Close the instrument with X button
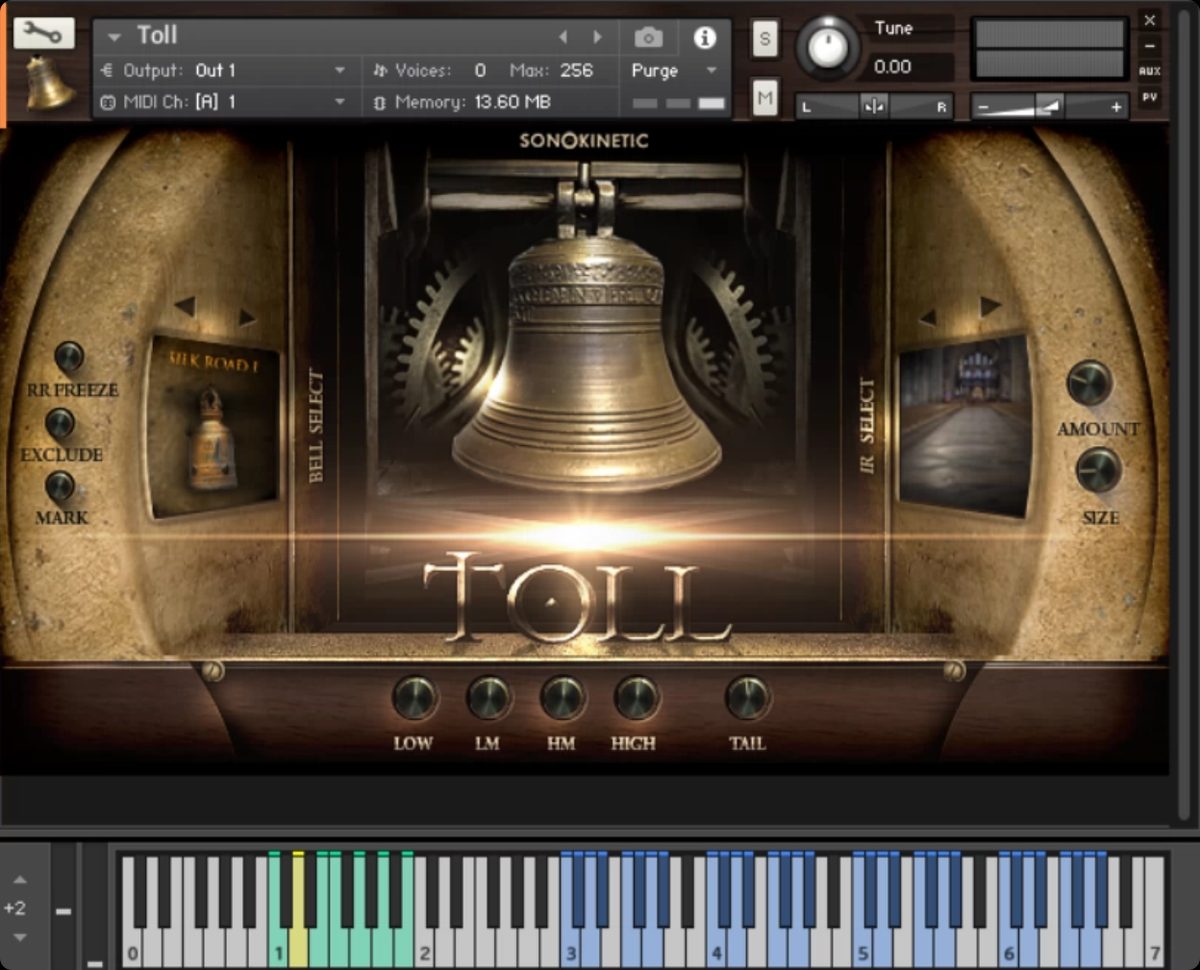1200x970 pixels. click(x=1150, y=19)
